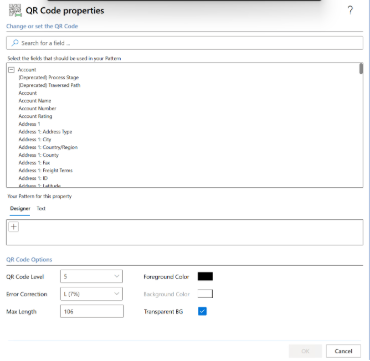Image resolution: width=370 pixels, height=361 pixels.
Task: Pick the black Foreground Color swatch
Action: 205,276
